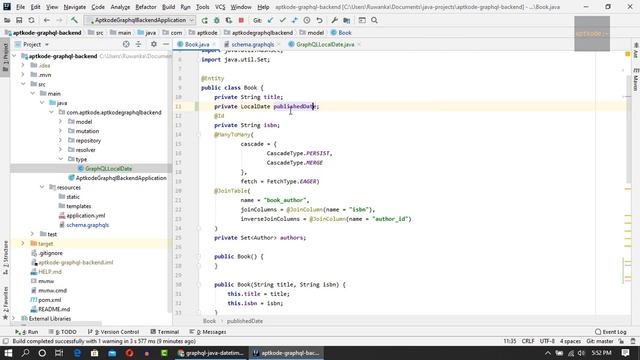
Task: Open Project panel gear settings
Action: click(x=153, y=44)
